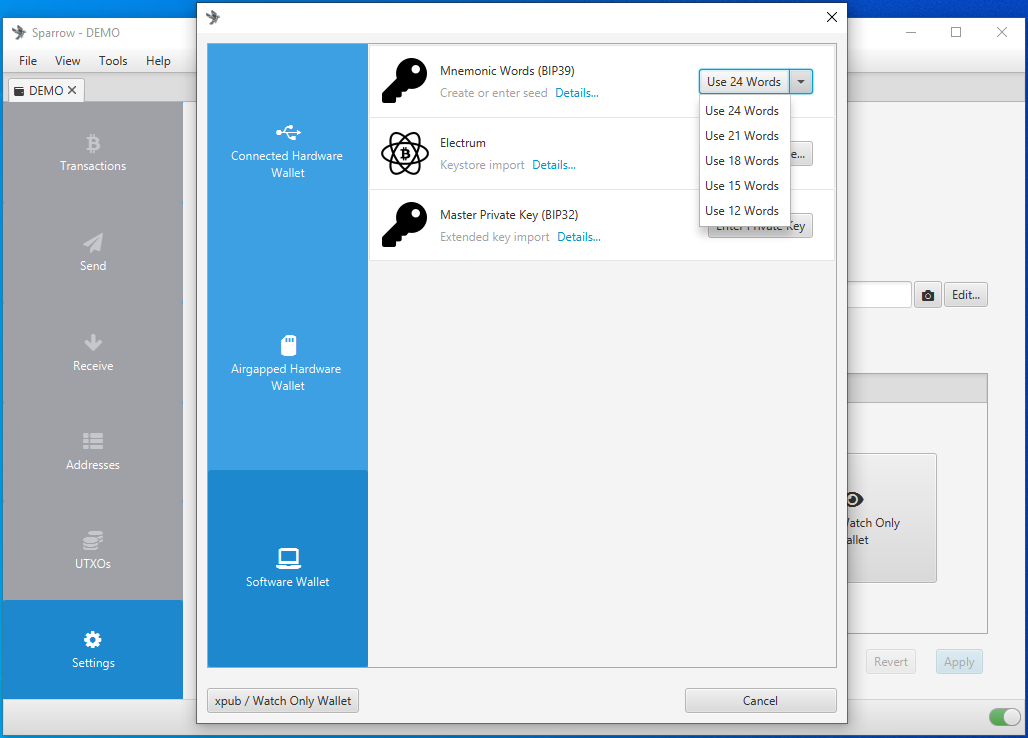Open the Receive section
Viewport: 1028px width, 738px height.
click(92, 352)
